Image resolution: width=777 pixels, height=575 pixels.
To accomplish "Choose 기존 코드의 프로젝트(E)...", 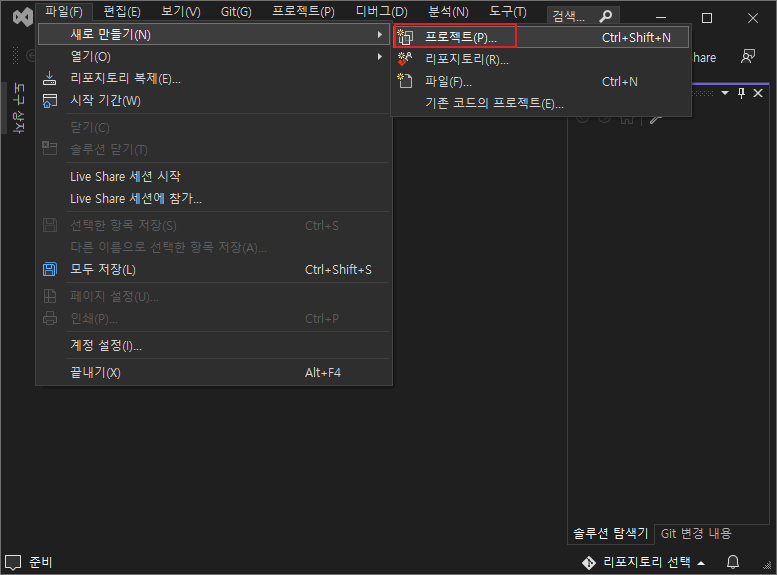I will (x=541, y=103).
